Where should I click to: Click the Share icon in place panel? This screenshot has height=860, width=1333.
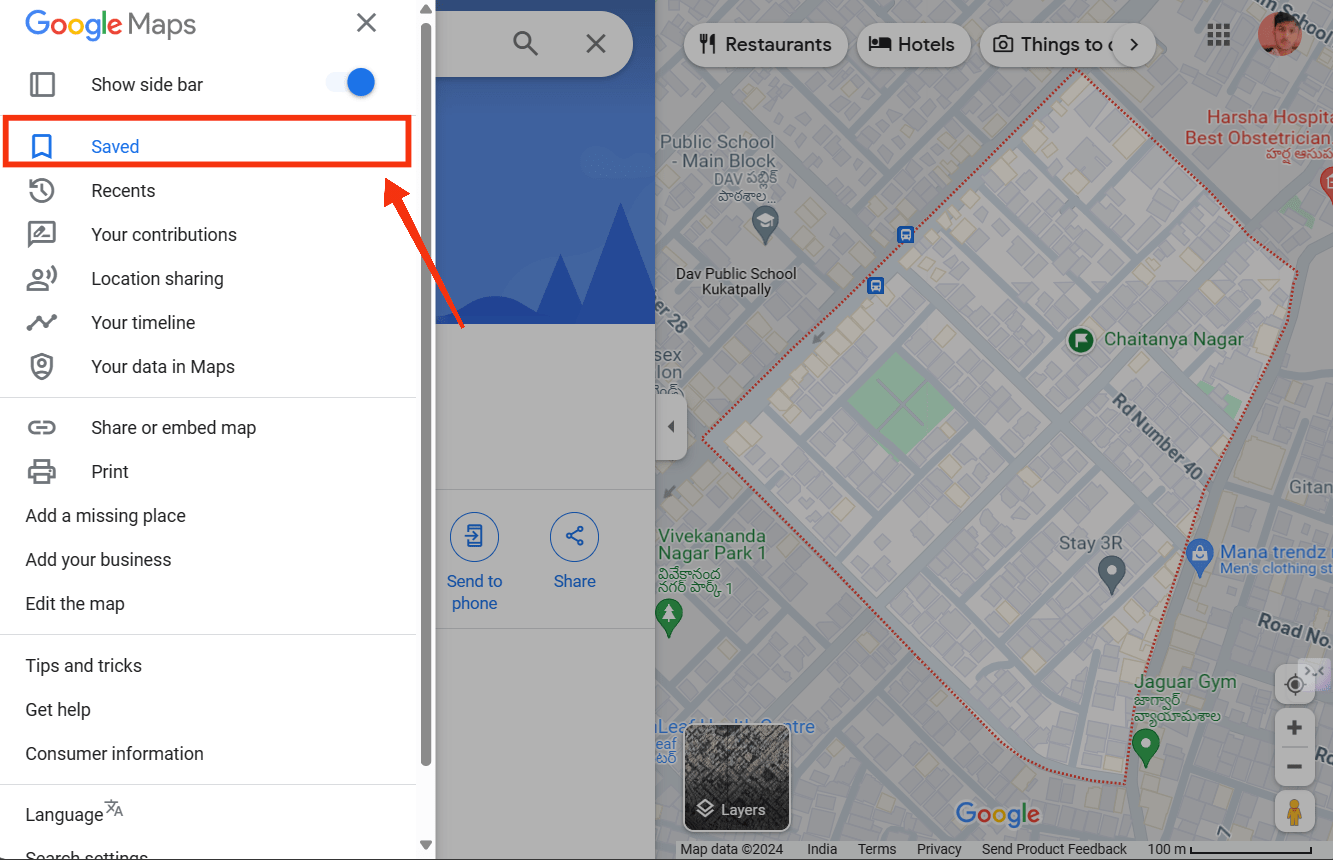pyautogui.click(x=574, y=537)
